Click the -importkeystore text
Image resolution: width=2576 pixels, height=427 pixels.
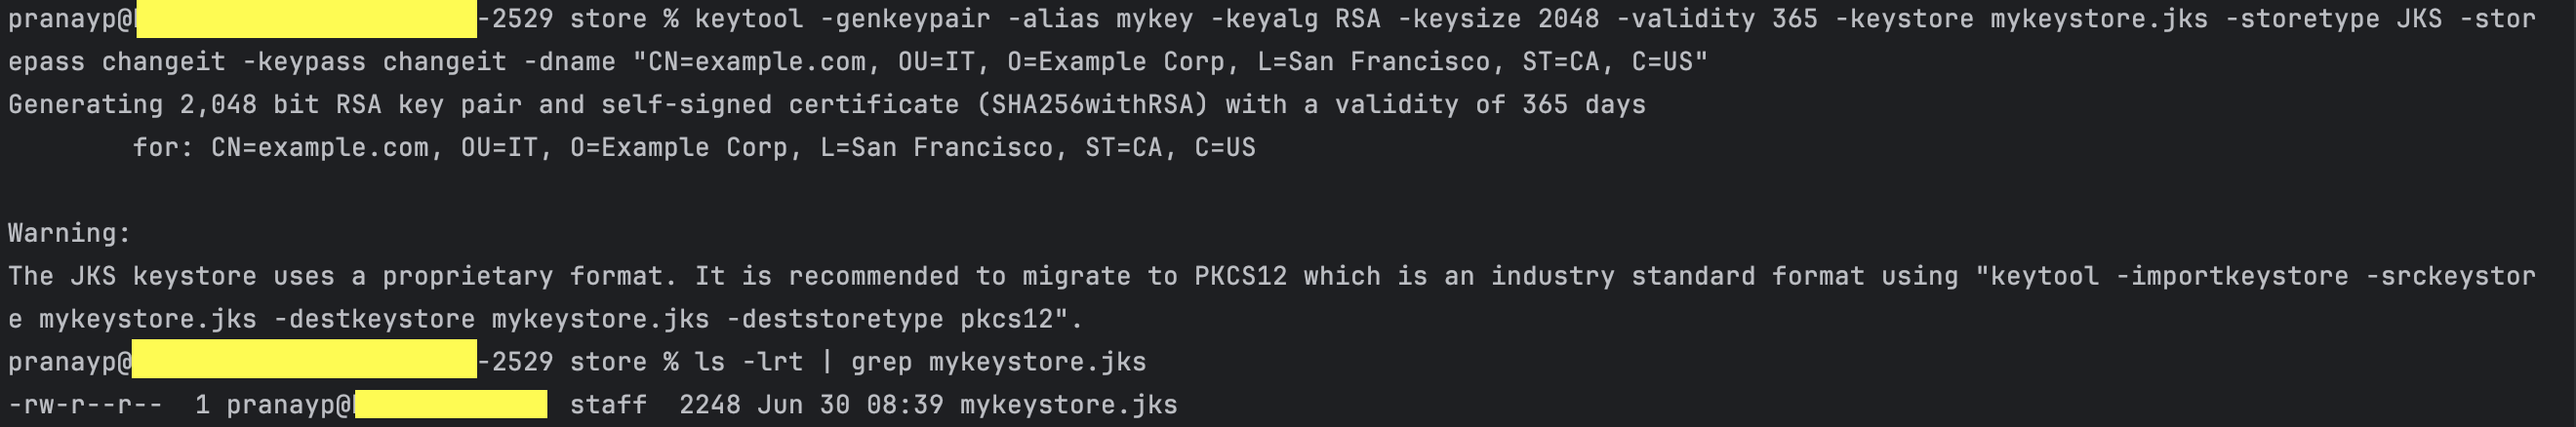coord(2232,276)
